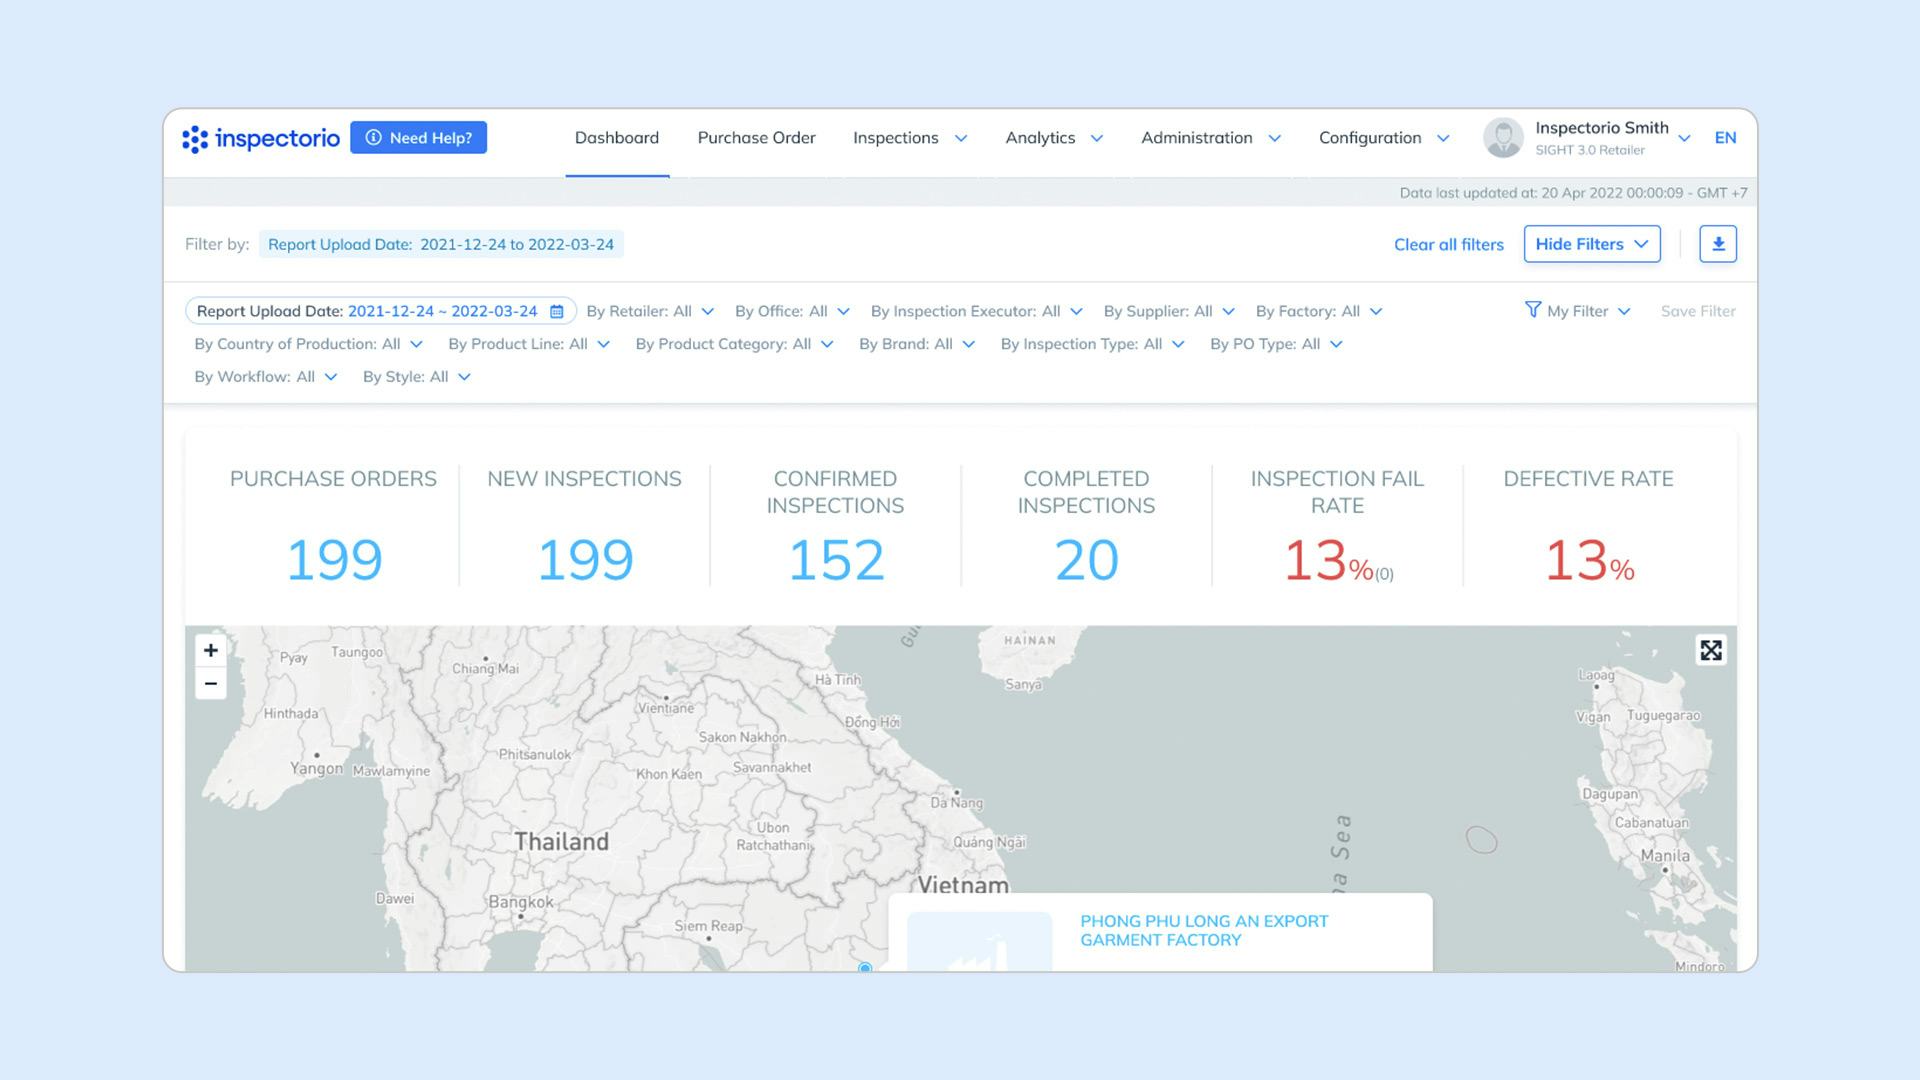The image size is (1920, 1080).
Task: Open the download report icon
Action: pos(1718,243)
